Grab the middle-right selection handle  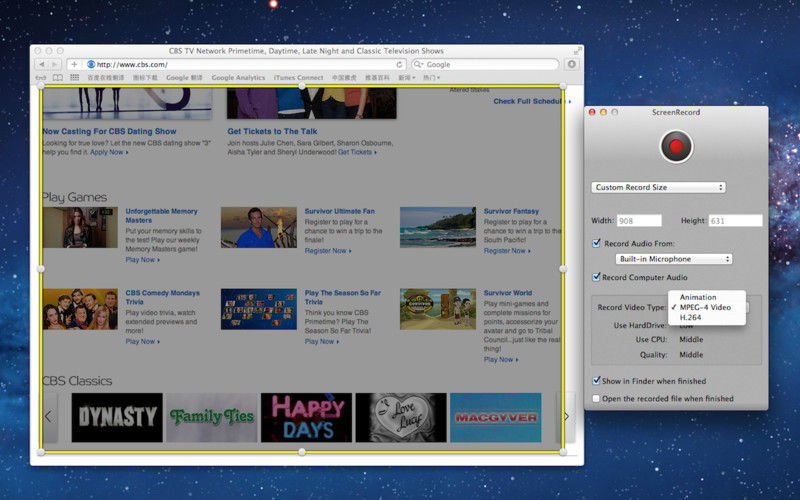(x=563, y=268)
